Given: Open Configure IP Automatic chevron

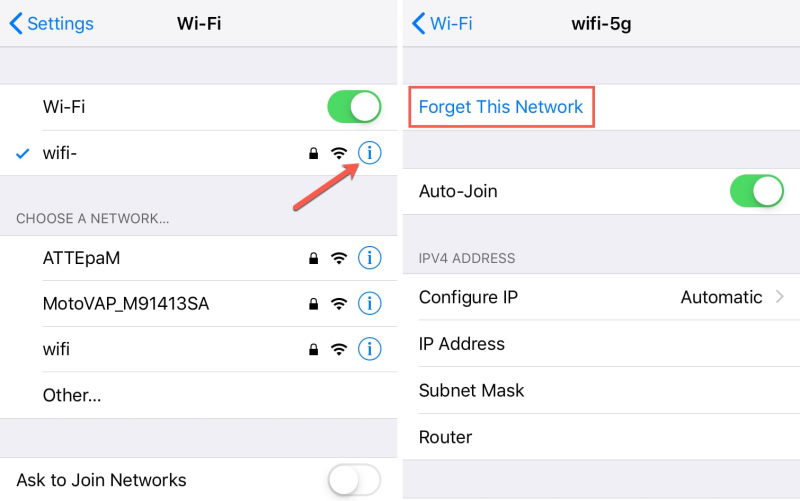Looking at the screenshot, I should 780,296.
